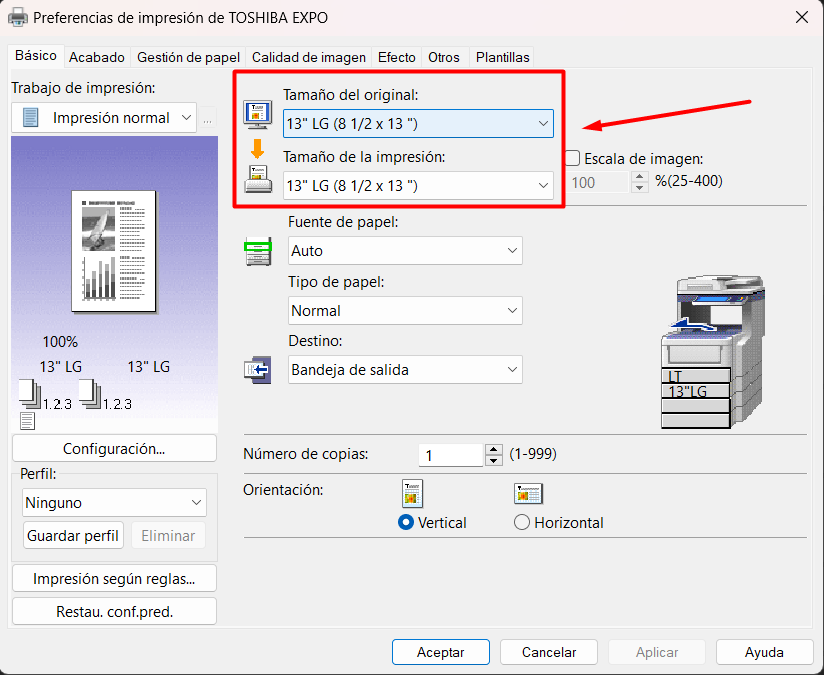Select the LT paper drawer on the copier image
This screenshot has height=675, width=824.
(x=696, y=375)
